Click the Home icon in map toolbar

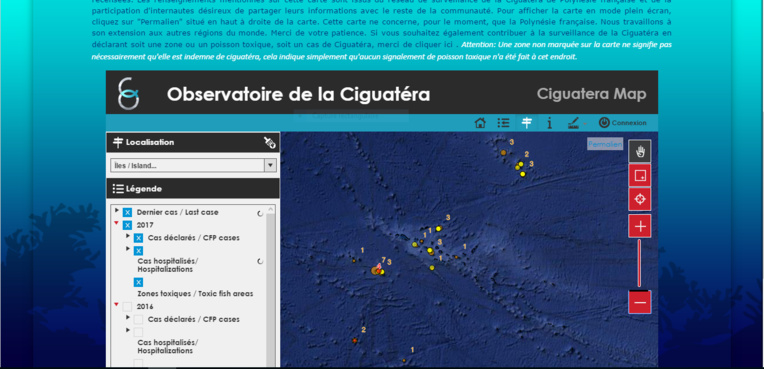click(480, 123)
